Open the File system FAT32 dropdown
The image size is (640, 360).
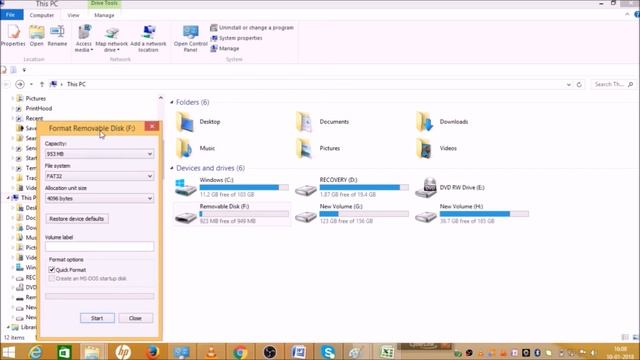[x=100, y=176]
